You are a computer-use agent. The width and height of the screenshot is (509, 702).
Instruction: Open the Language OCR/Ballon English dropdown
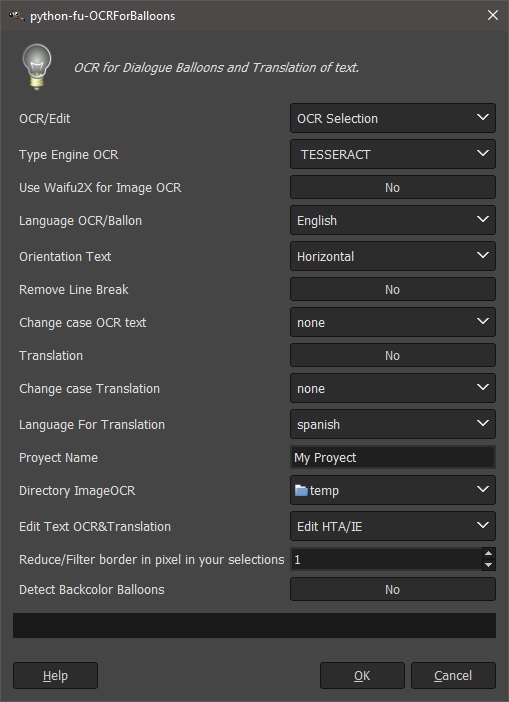coord(393,220)
